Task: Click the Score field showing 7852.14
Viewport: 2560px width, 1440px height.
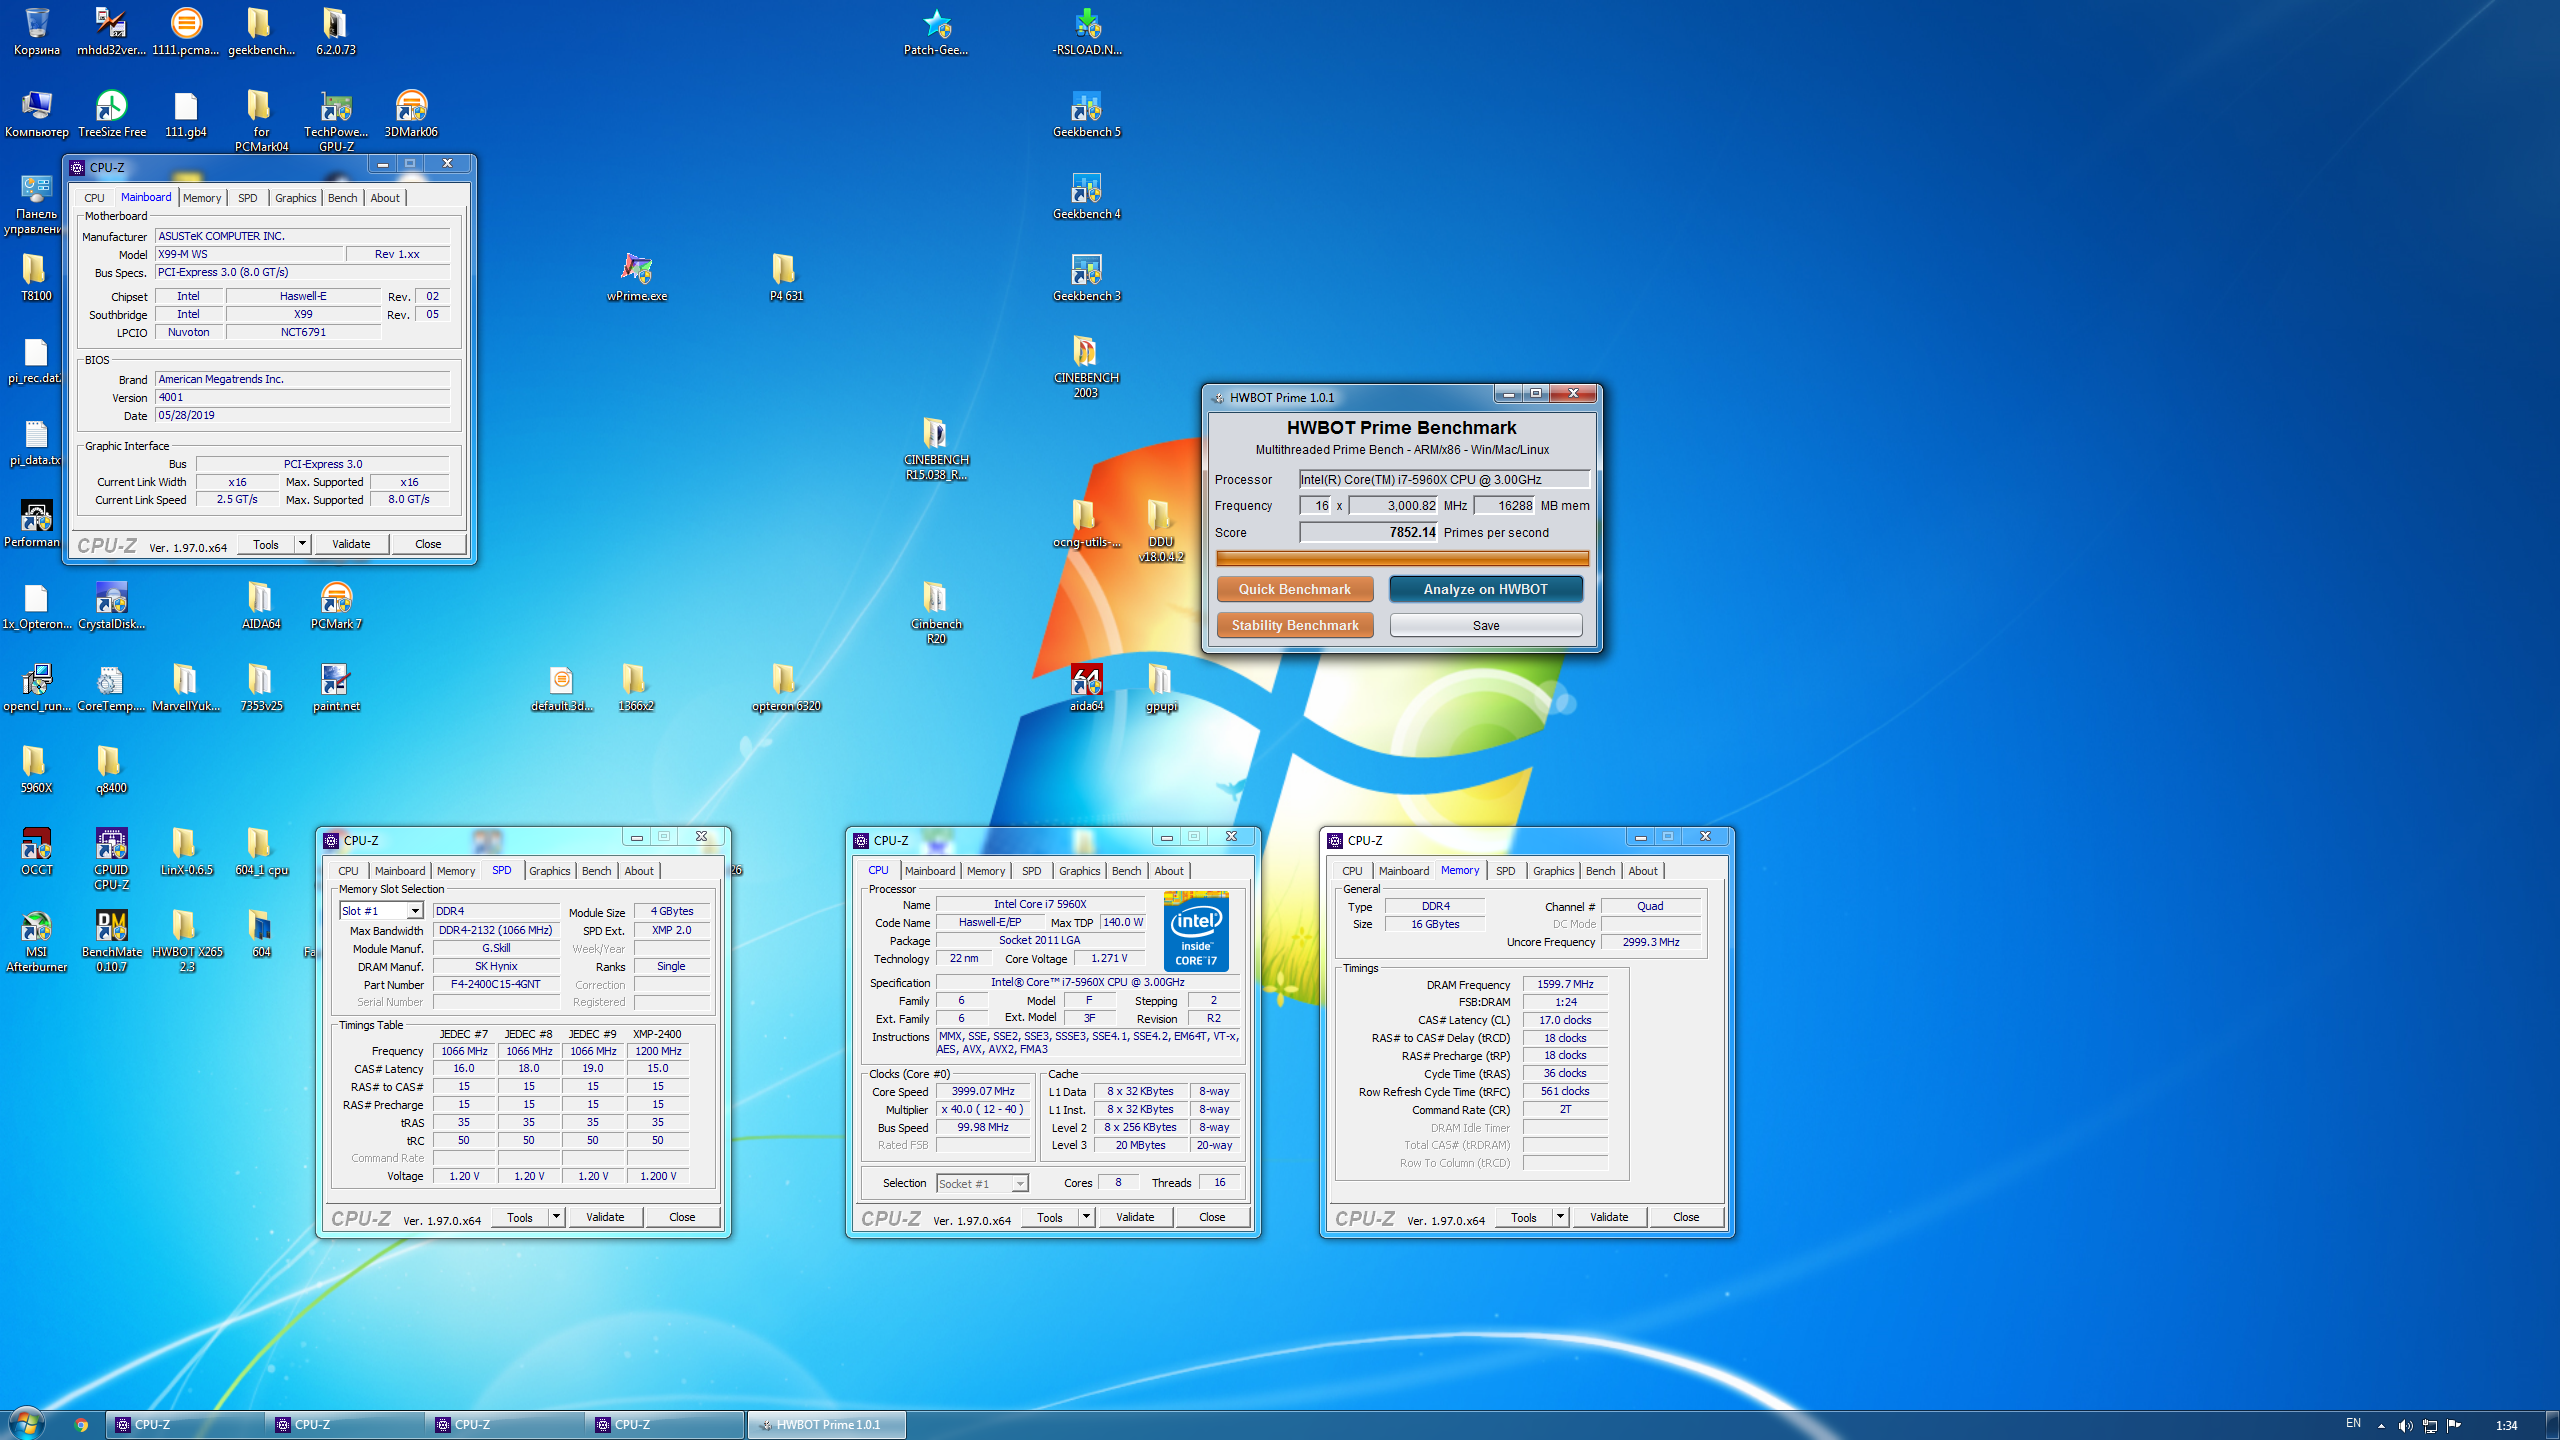Action: (x=1368, y=532)
